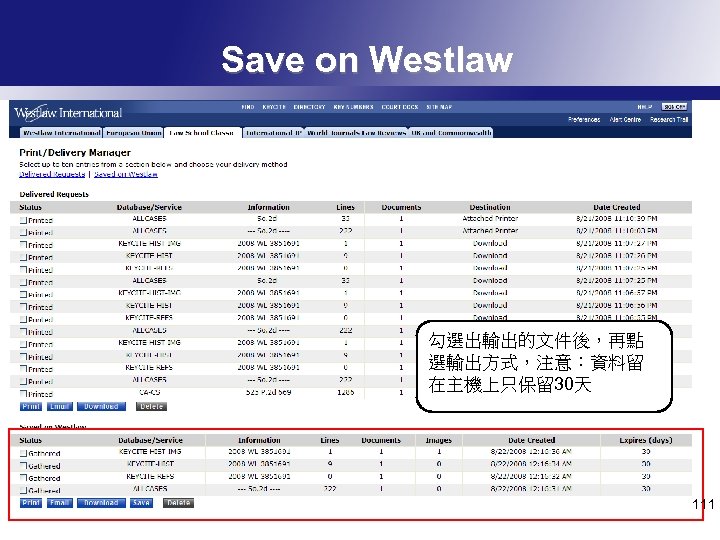This screenshot has width=720, height=540.
Task: Switch to the European Union tab
Action: [x=134, y=133]
